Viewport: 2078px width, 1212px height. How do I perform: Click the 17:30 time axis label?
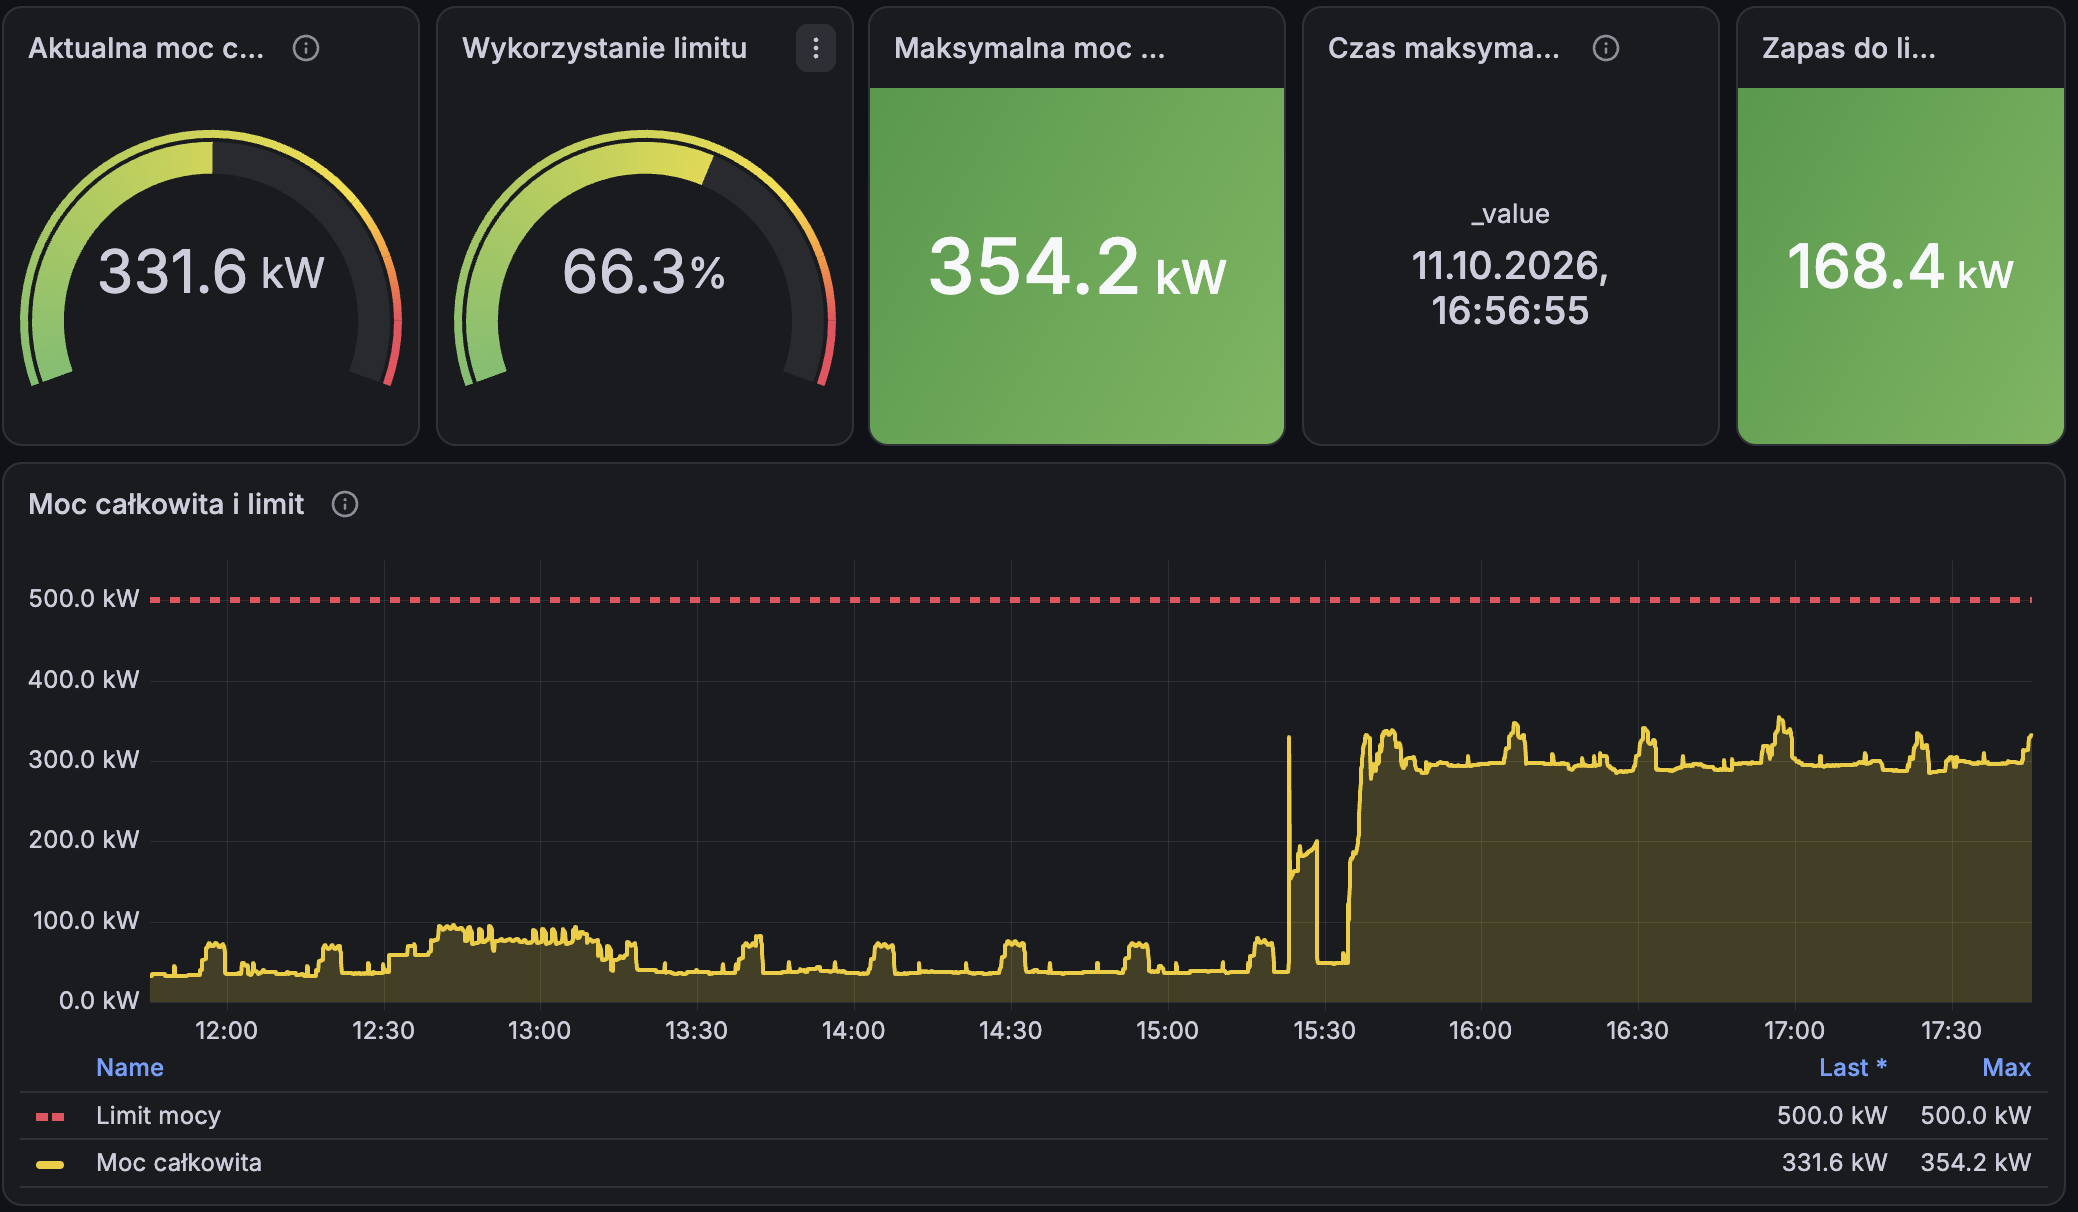click(x=1951, y=1030)
